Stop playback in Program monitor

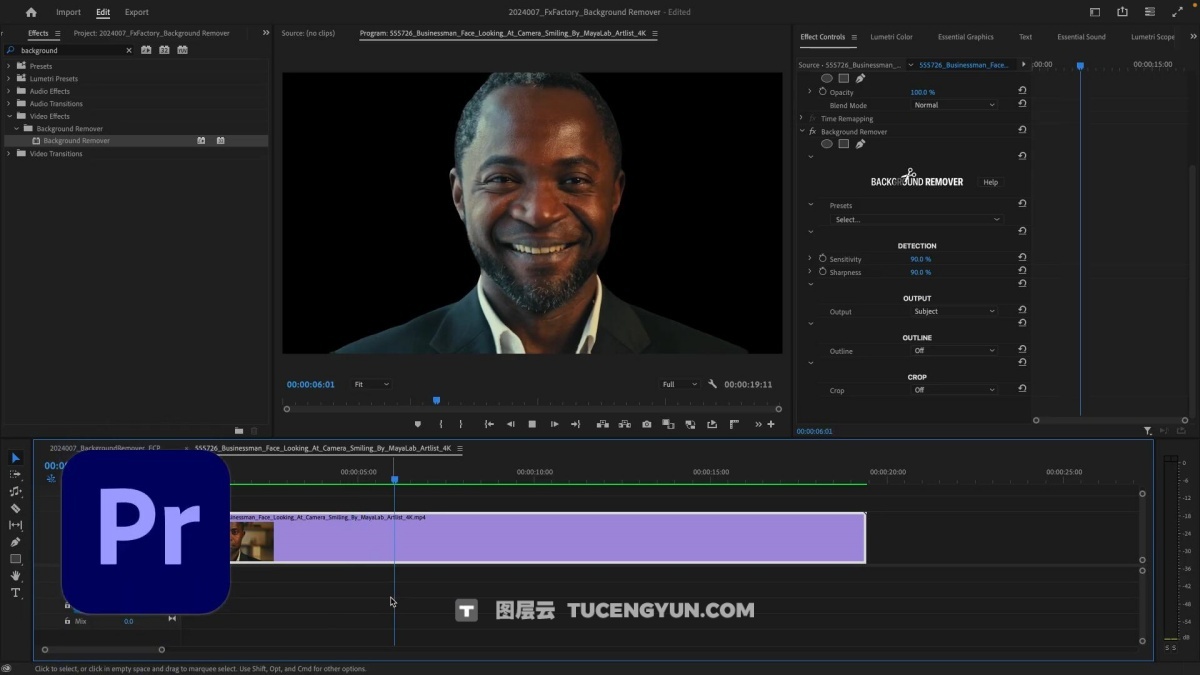[532, 424]
